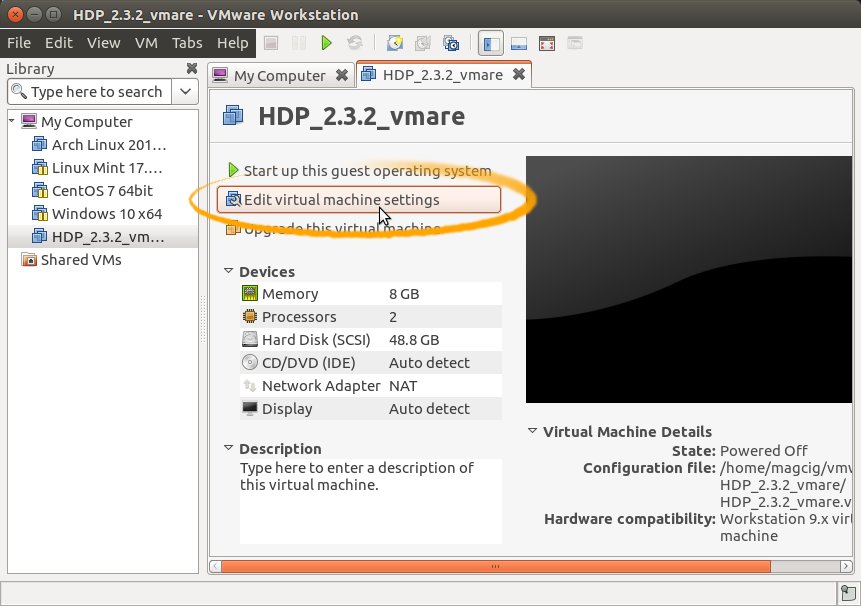Click the Hard Disk (SCSI) drive icon

[250, 340]
